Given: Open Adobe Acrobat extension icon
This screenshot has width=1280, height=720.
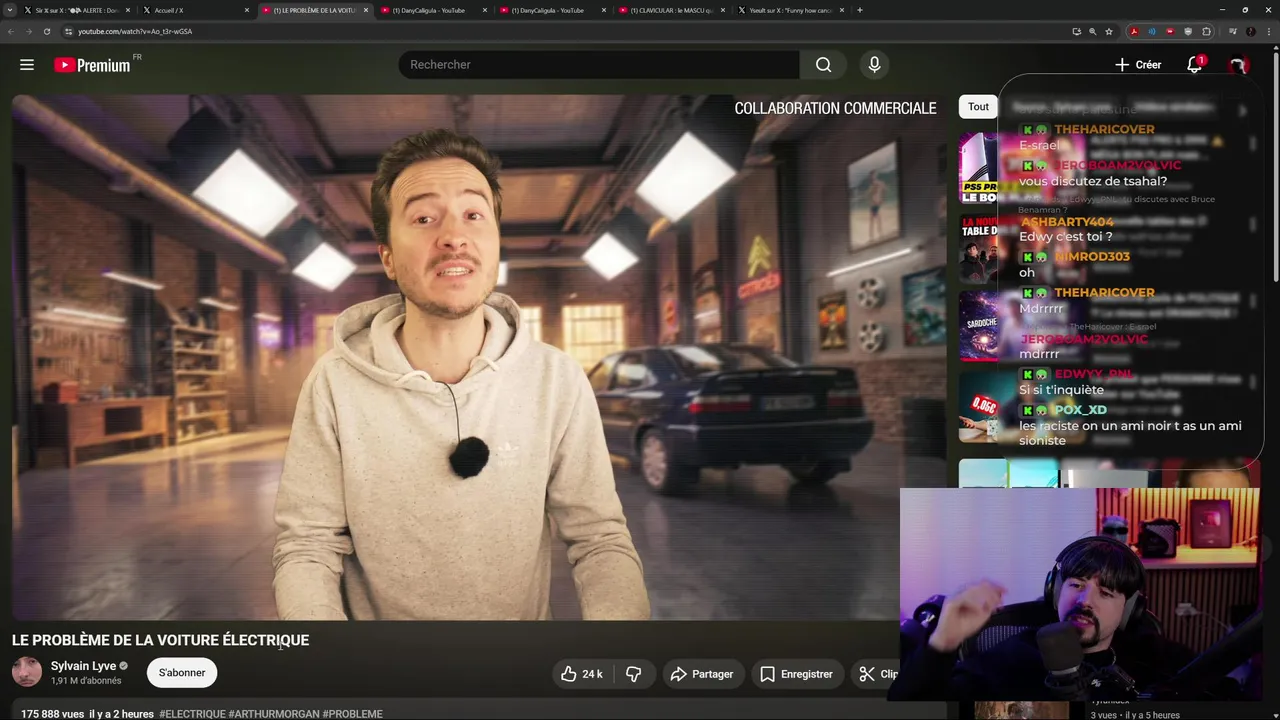Looking at the screenshot, I should [1134, 31].
